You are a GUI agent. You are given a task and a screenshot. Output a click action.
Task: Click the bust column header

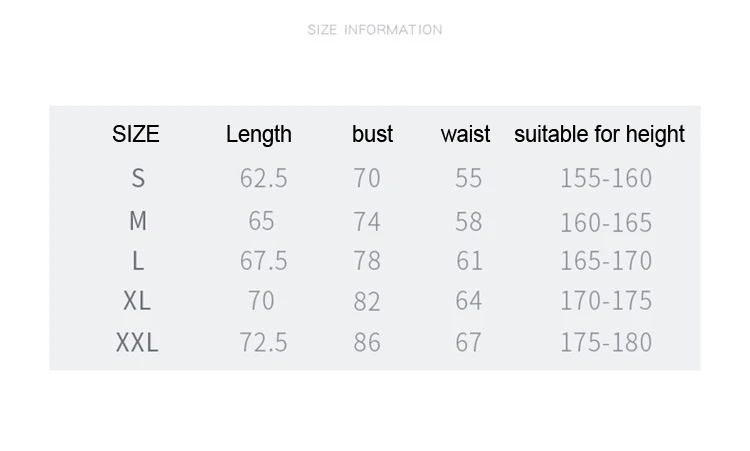click(373, 134)
